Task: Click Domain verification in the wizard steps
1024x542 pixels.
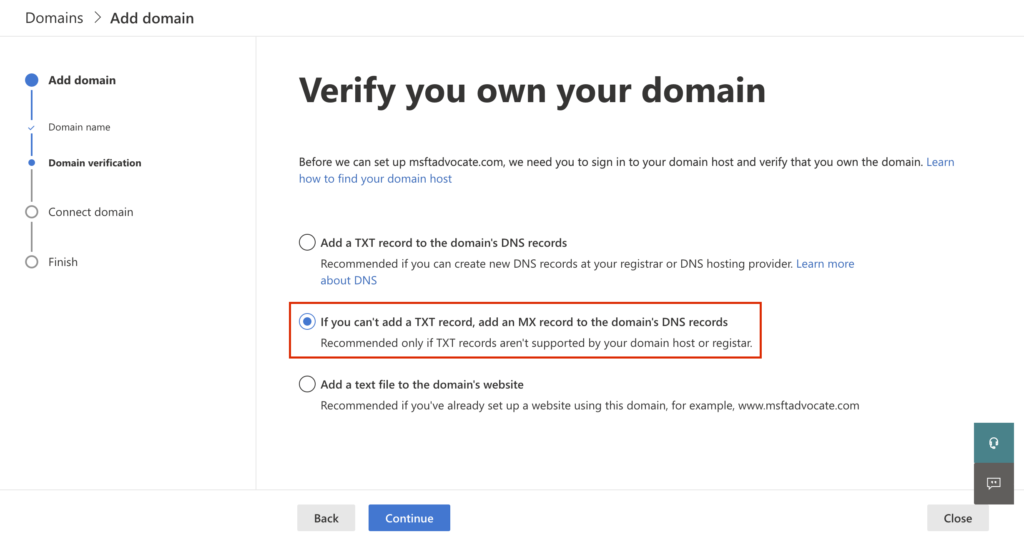Action: [x=95, y=163]
